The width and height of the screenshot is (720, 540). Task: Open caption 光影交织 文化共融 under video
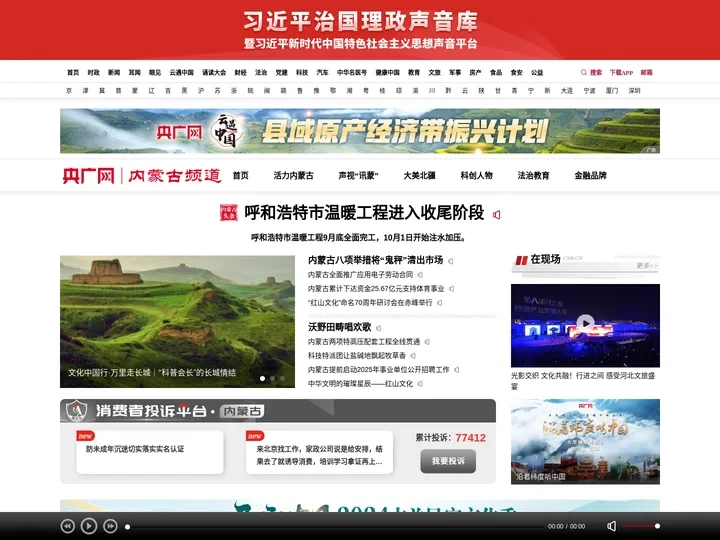tap(583, 381)
